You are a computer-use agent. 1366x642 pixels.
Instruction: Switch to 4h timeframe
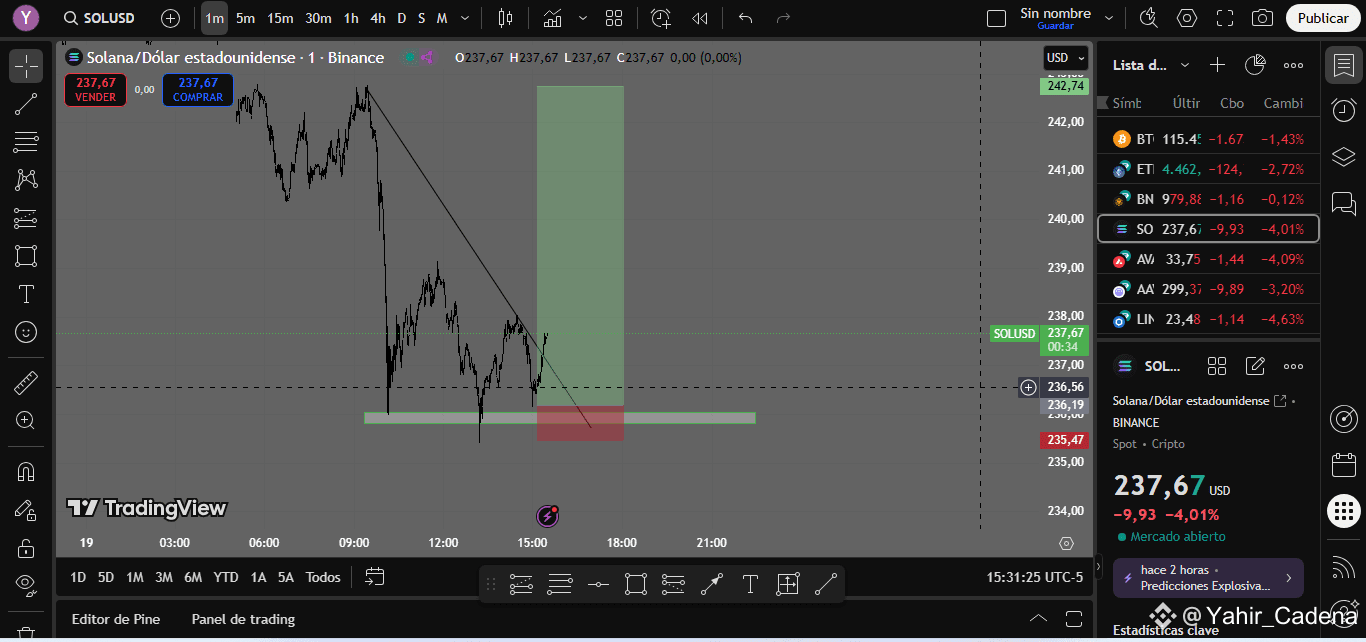coord(378,18)
